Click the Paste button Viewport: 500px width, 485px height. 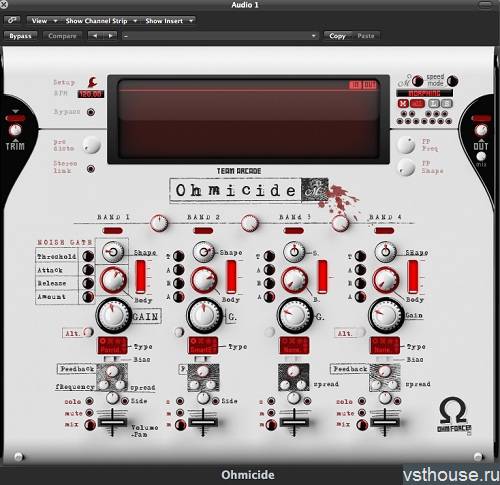[x=366, y=36]
